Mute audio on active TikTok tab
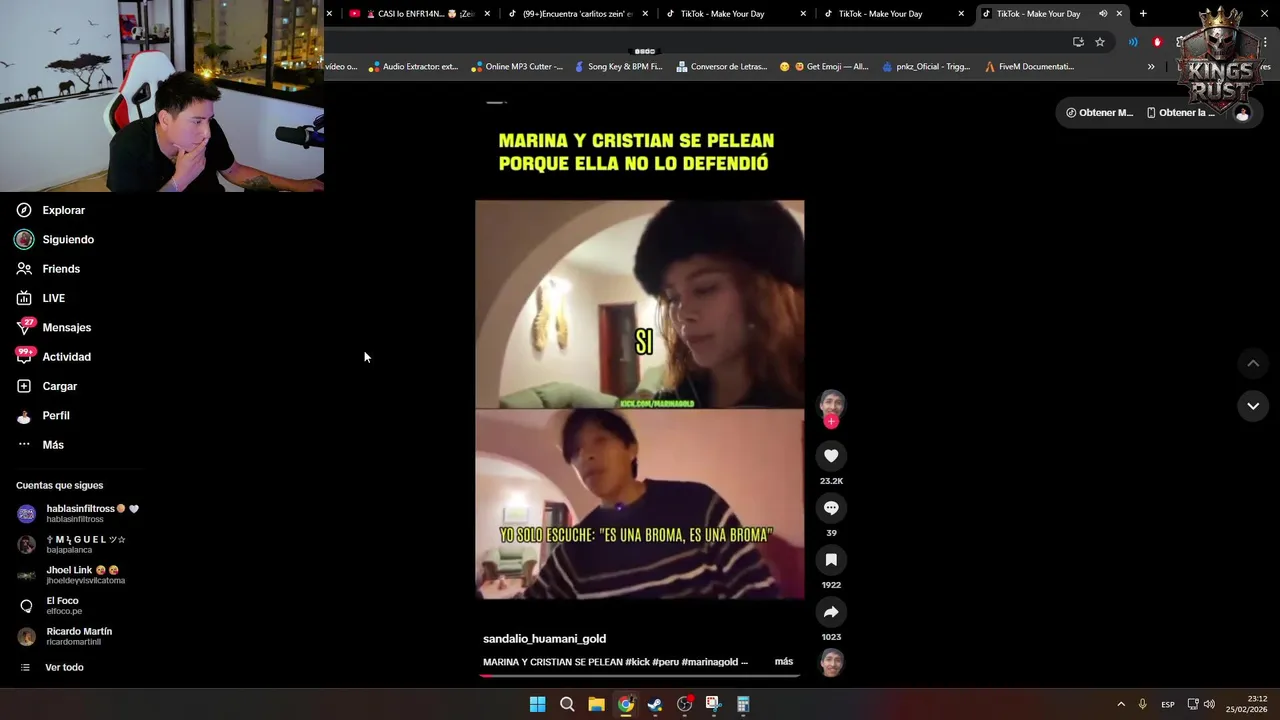Image resolution: width=1280 pixels, height=720 pixels. pos(1103,14)
